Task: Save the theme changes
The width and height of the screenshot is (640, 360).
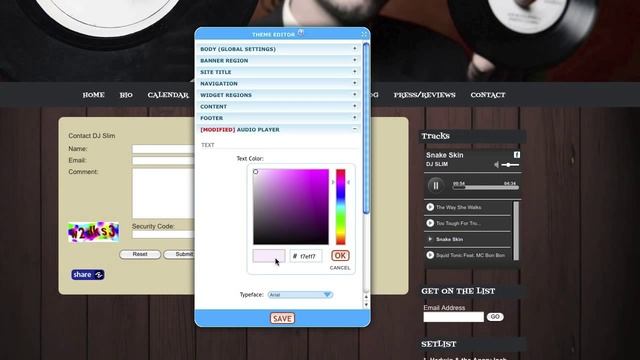Action: (x=282, y=318)
